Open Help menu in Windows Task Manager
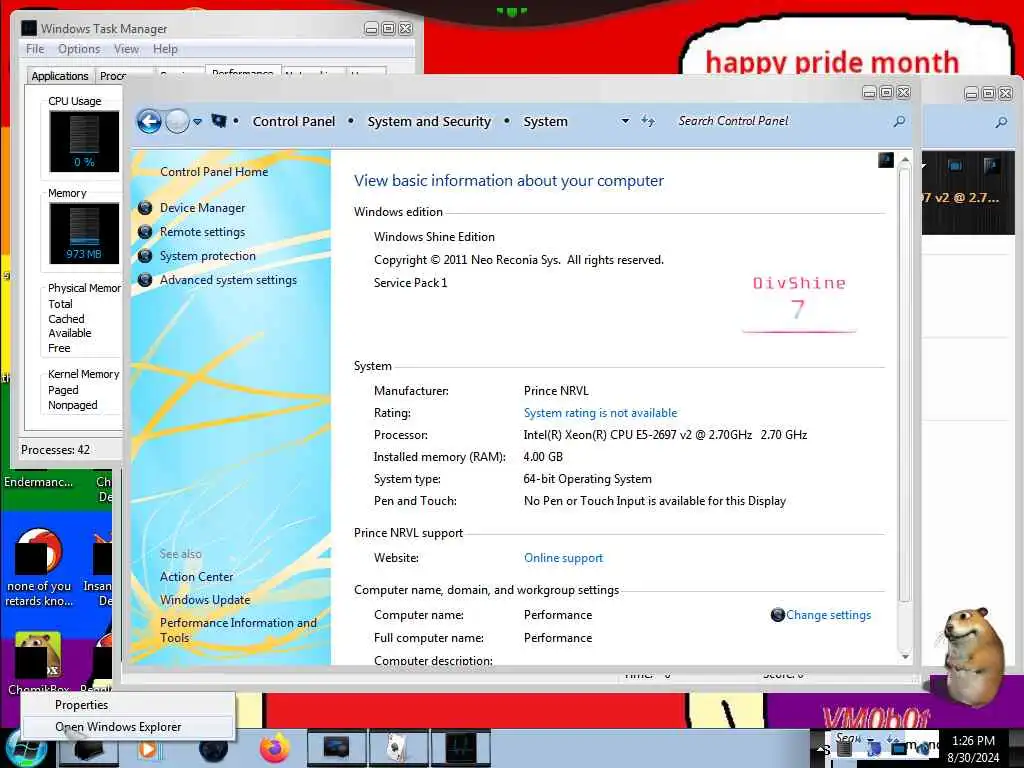 [x=165, y=49]
